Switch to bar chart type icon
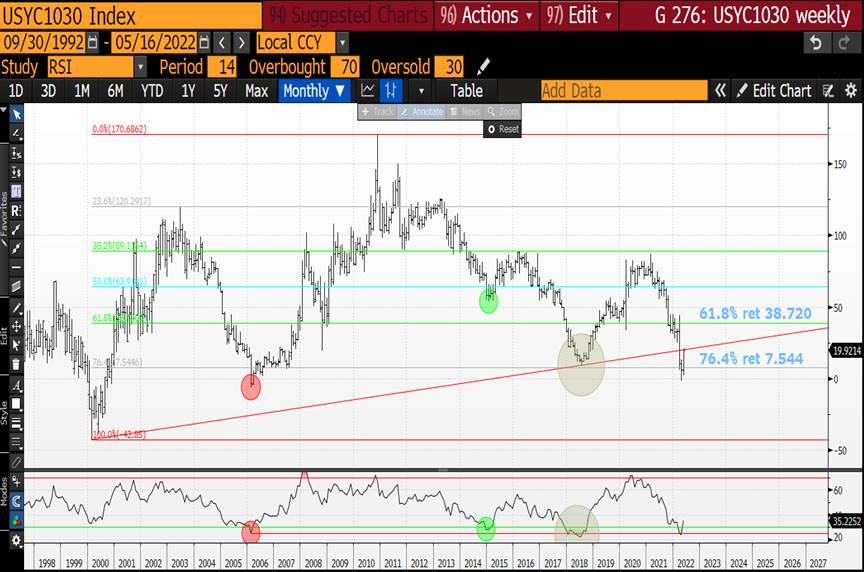This screenshot has height=572, width=864. point(391,90)
